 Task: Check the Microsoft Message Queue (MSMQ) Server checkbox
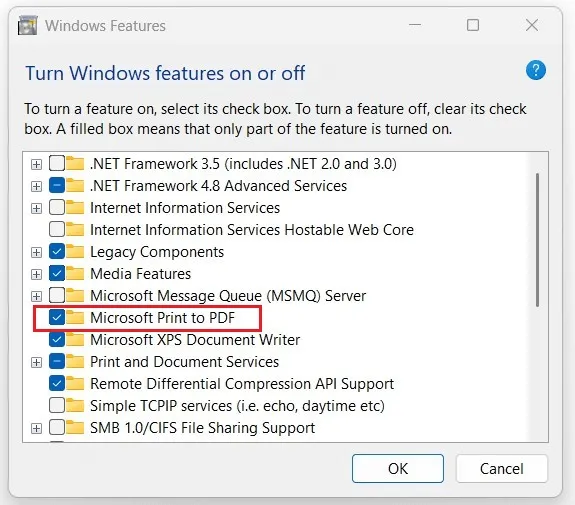point(57,295)
